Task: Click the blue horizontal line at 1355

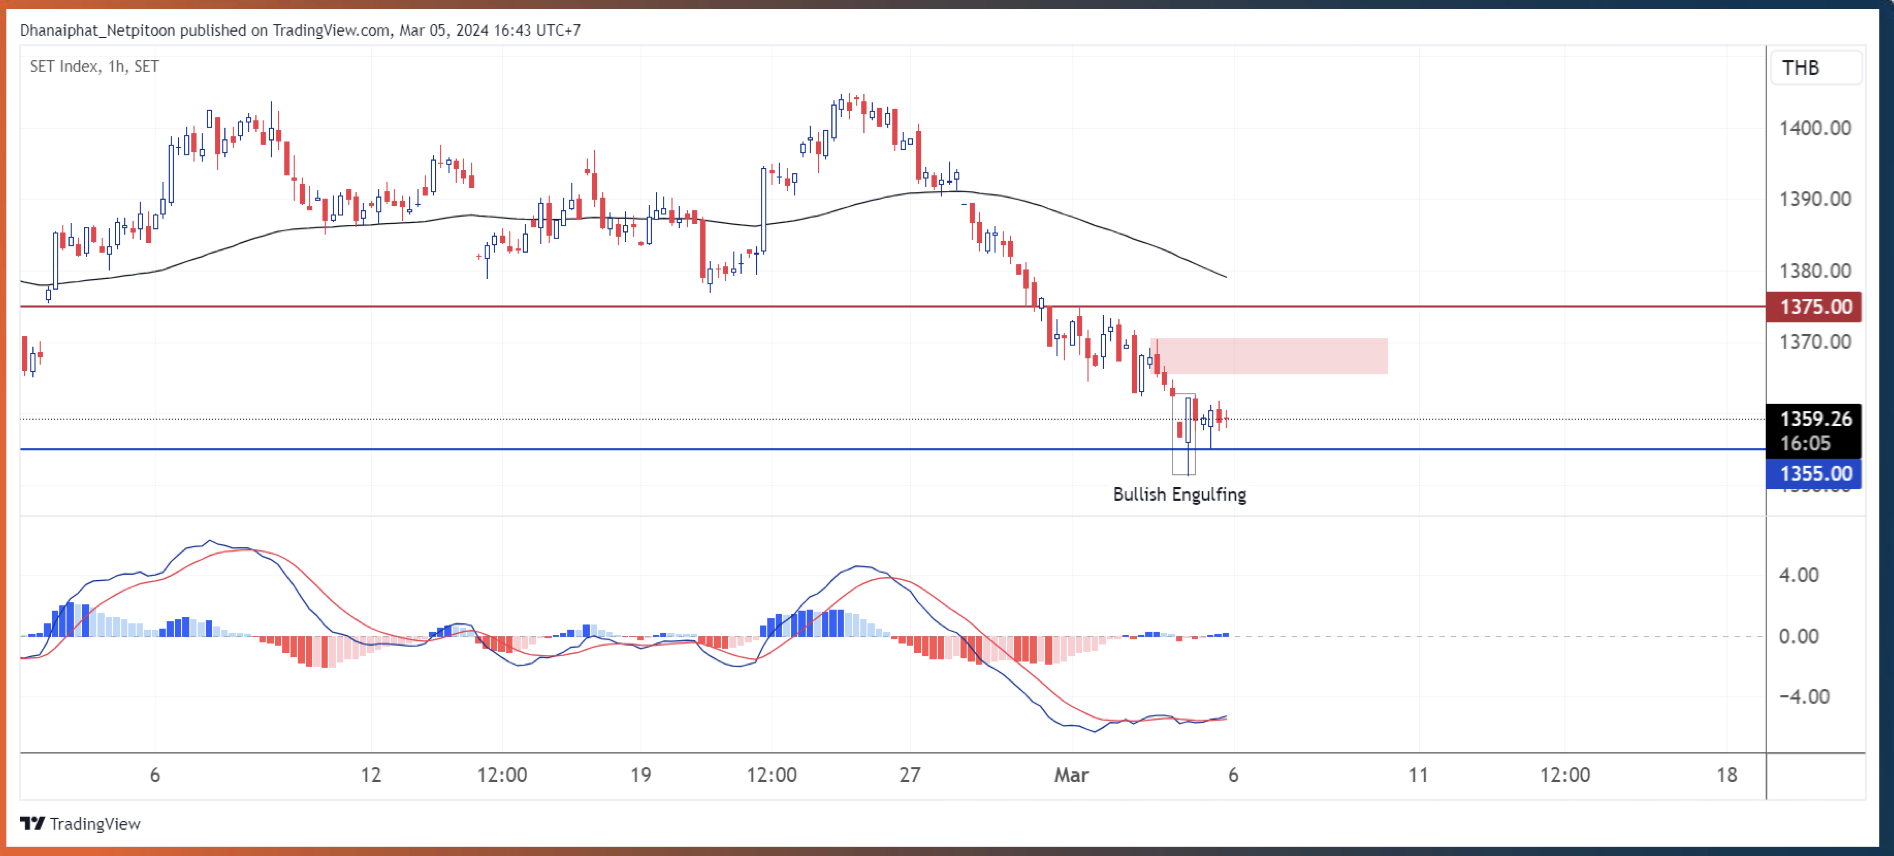Action: (892, 450)
